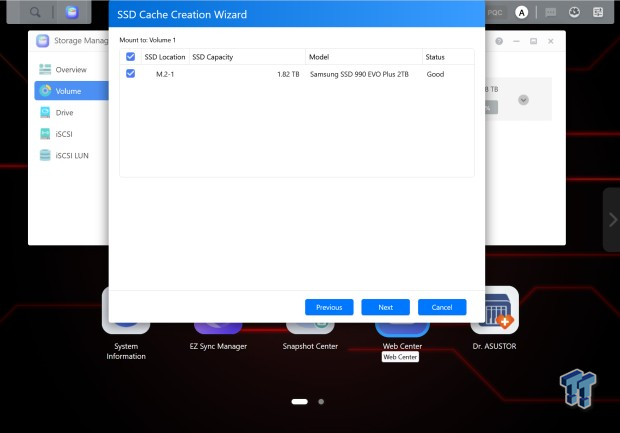
Task: Toggle the select-all SSD checkbox in header
Action: pos(130,57)
